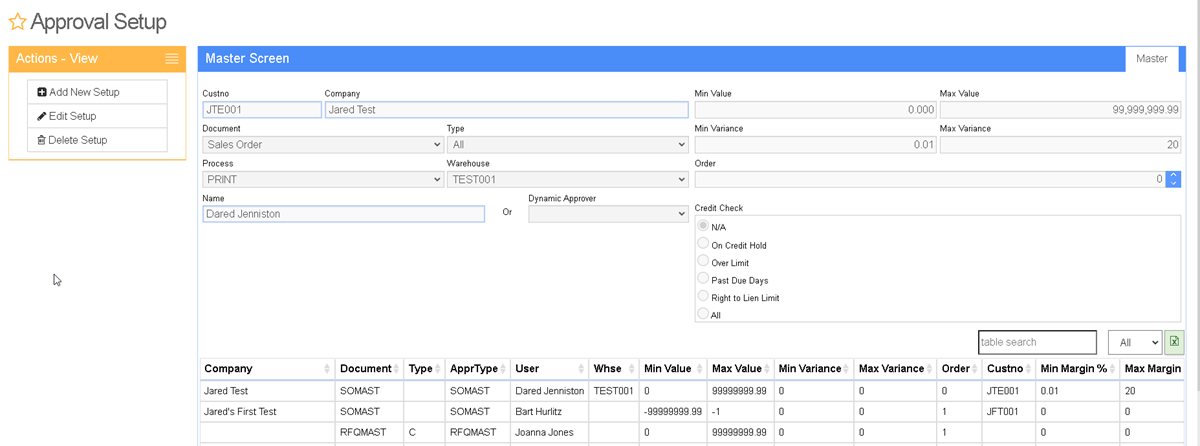Select the On Credit Hold radio button
Viewport: 1200px width, 446px height.
(x=703, y=244)
